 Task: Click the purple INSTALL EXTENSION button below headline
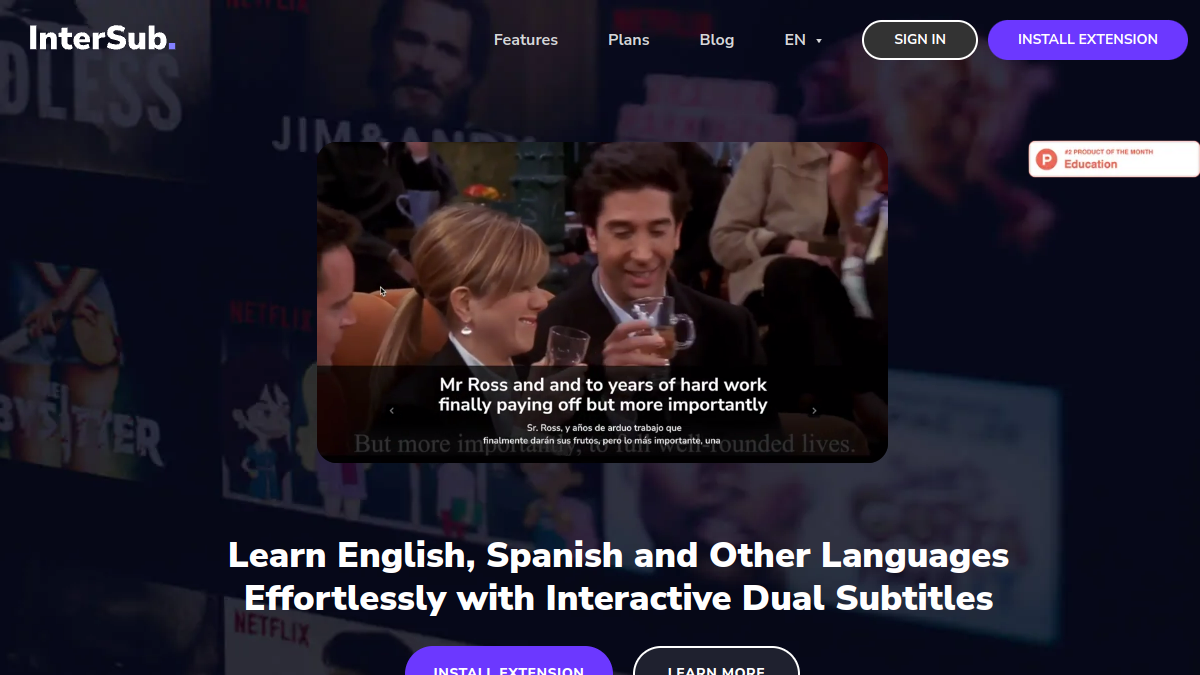click(x=509, y=661)
